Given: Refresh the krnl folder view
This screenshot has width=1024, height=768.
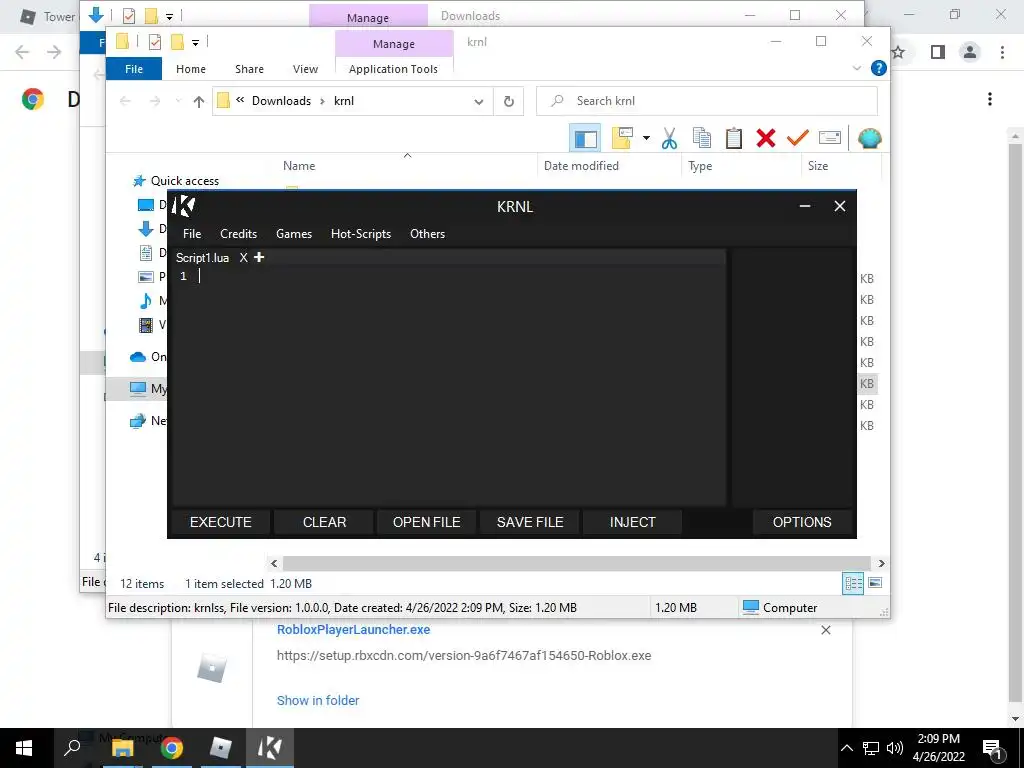Looking at the screenshot, I should click(x=509, y=101).
